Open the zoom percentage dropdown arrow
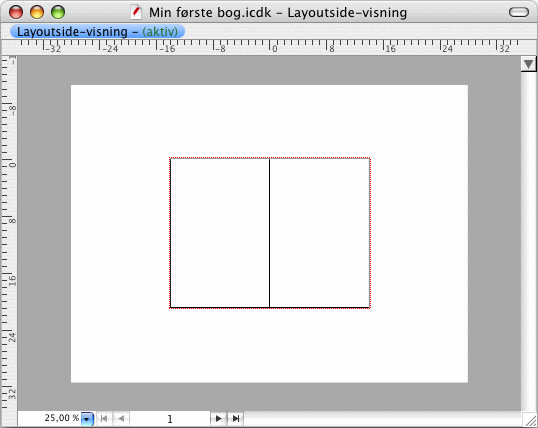 point(87,419)
